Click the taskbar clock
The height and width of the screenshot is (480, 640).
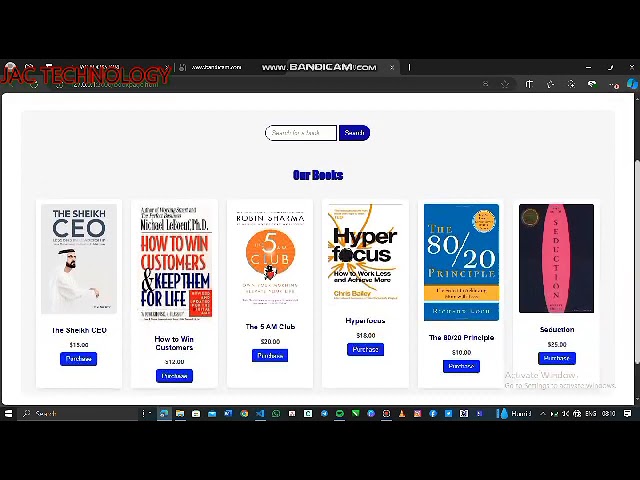point(608,413)
